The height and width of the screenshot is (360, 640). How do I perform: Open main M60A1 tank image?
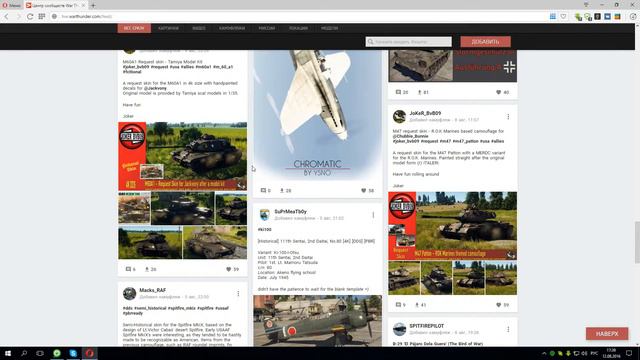(182, 156)
